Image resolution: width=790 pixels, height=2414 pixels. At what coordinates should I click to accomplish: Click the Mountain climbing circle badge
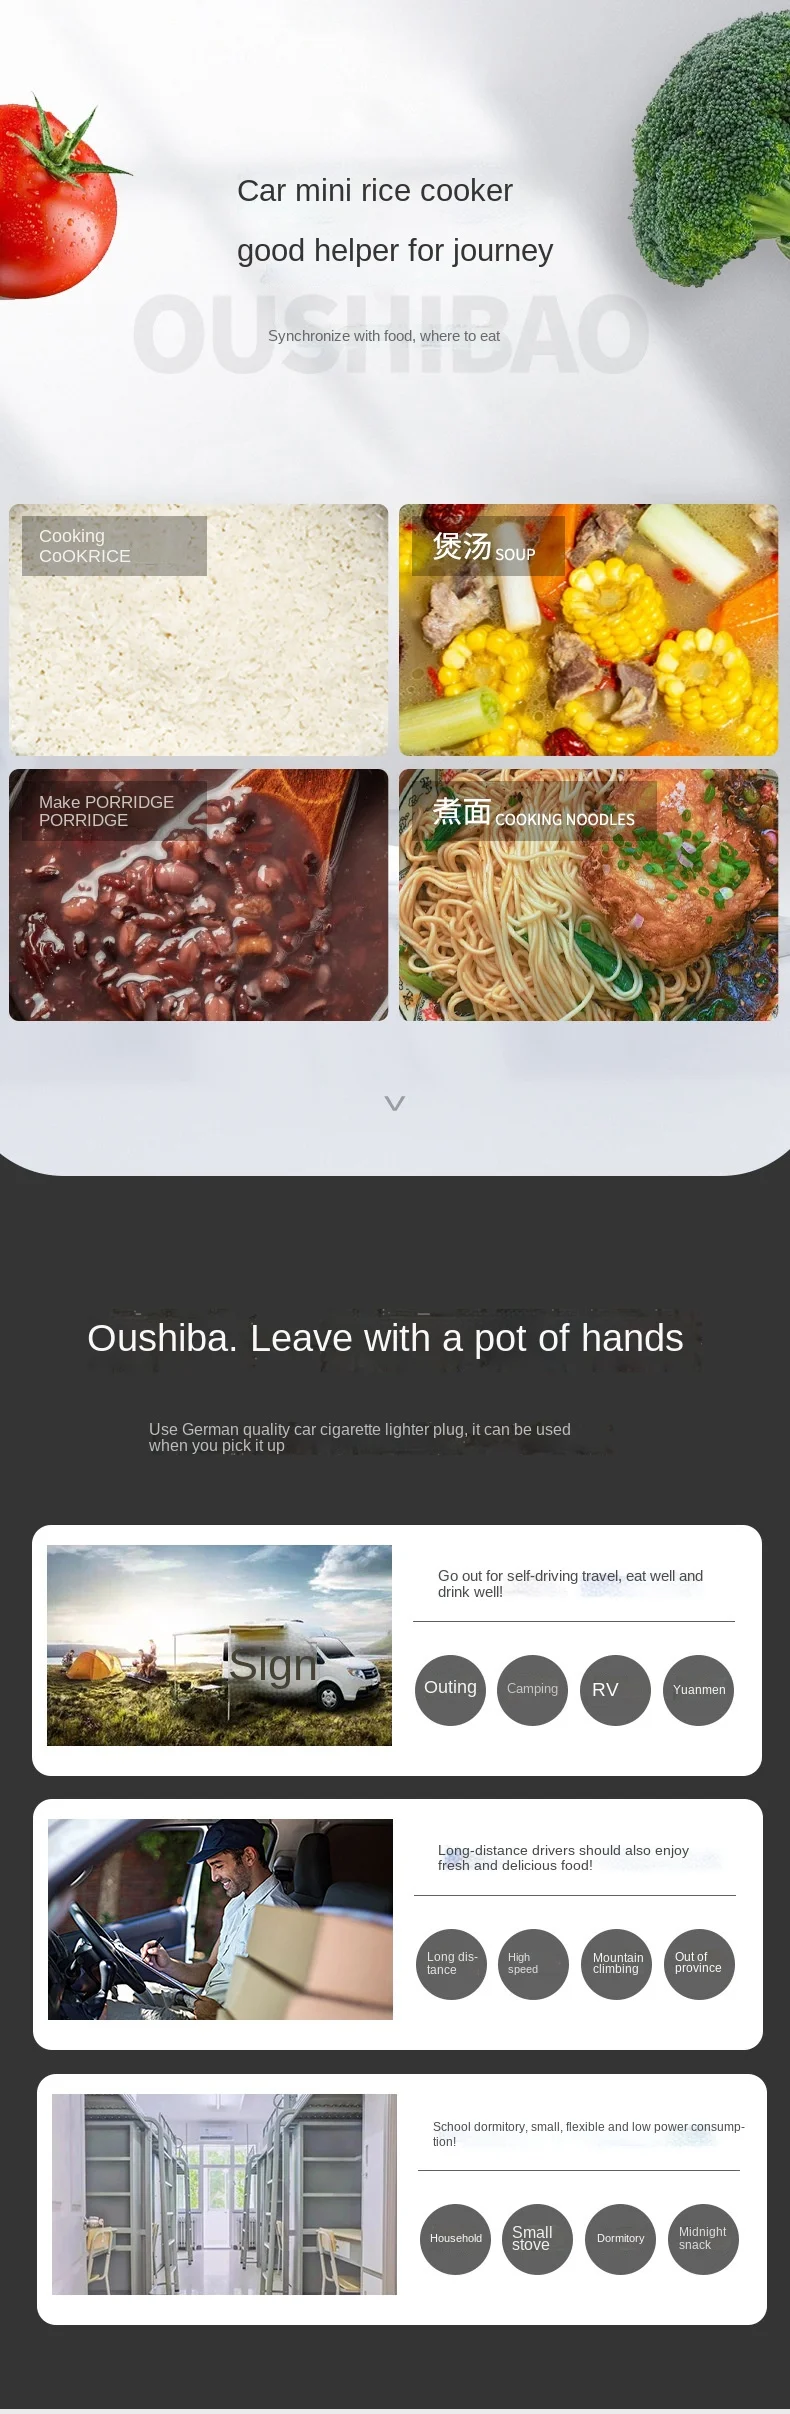pyautogui.click(x=617, y=1964)
